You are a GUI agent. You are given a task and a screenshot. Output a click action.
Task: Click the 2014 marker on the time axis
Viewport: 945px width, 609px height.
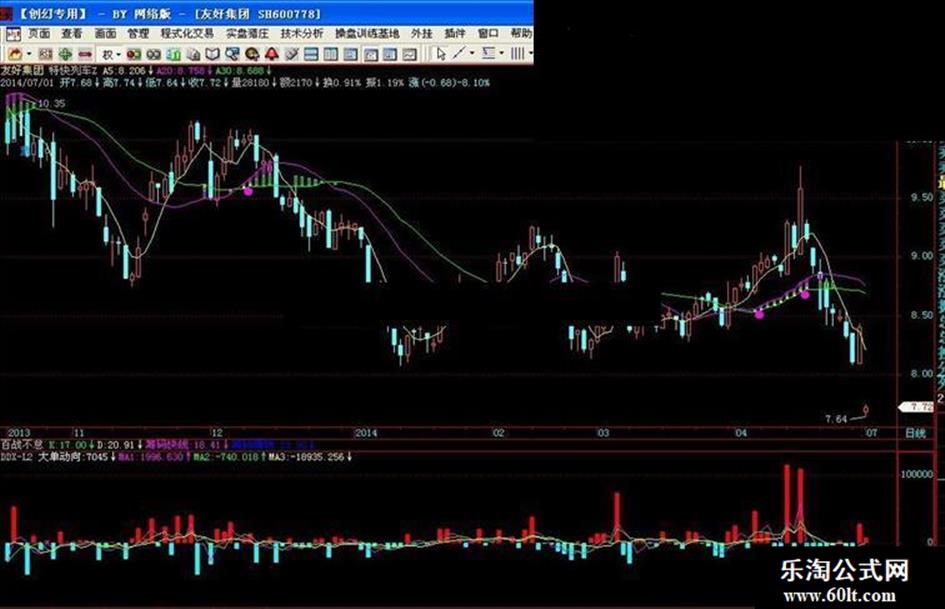coord(366,433)
